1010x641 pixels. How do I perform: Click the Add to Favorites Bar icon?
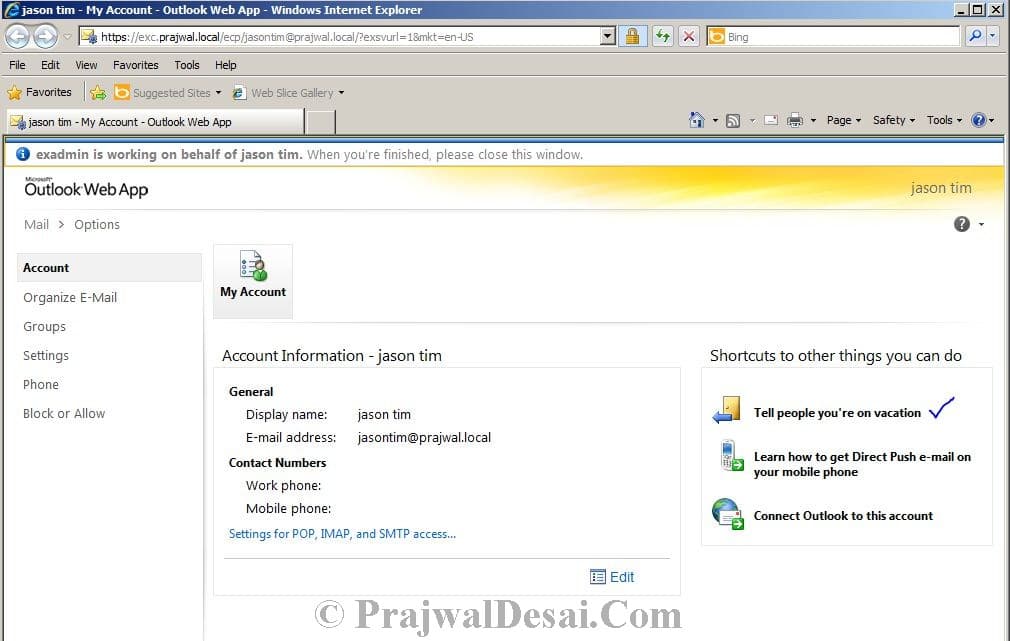click(98, 93)
